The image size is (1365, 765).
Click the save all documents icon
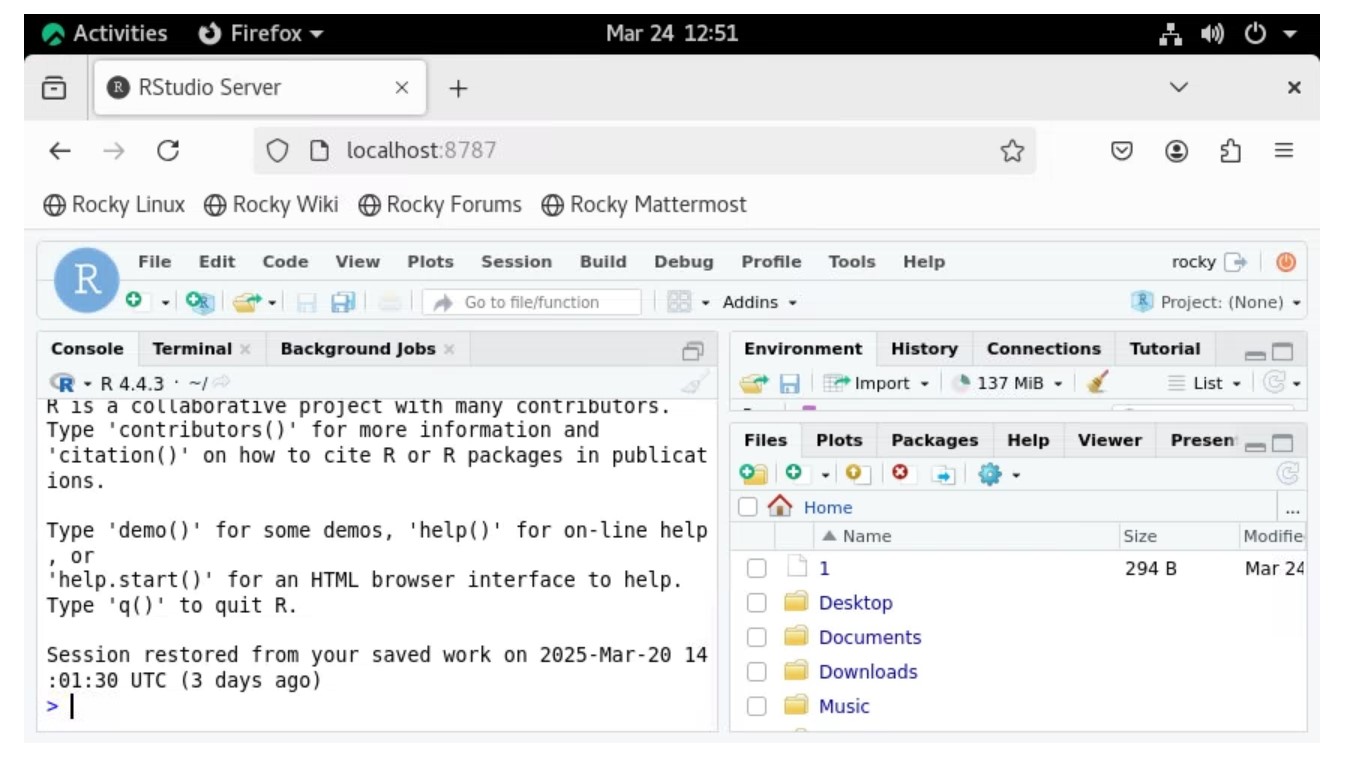pos(343,302)
